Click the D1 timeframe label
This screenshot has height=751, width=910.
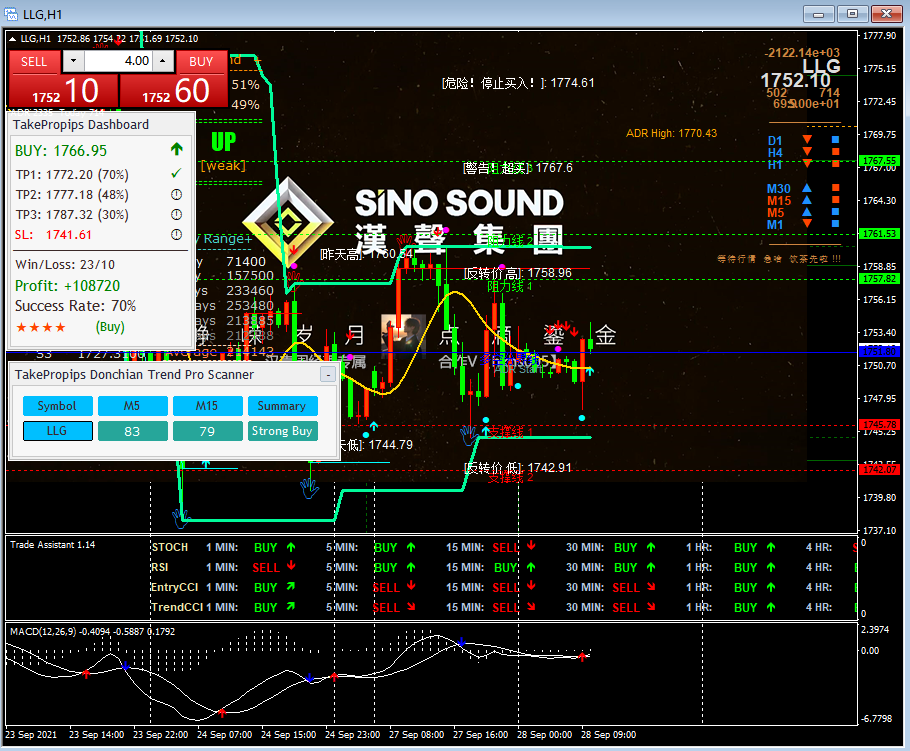tap(775, 140)
